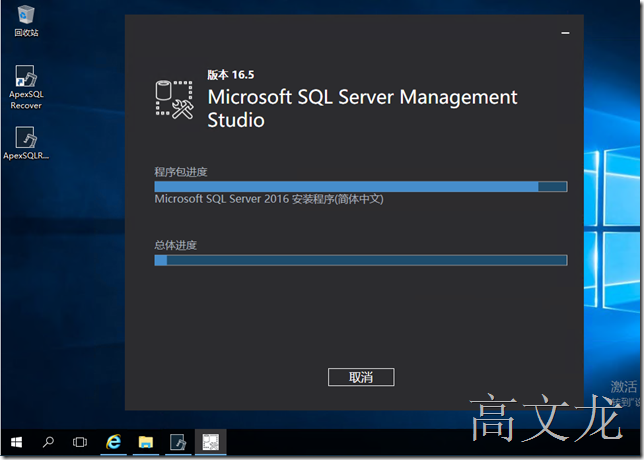Open the Windows Start menu
The image size is (644, 460).
[x=16, y=442]
